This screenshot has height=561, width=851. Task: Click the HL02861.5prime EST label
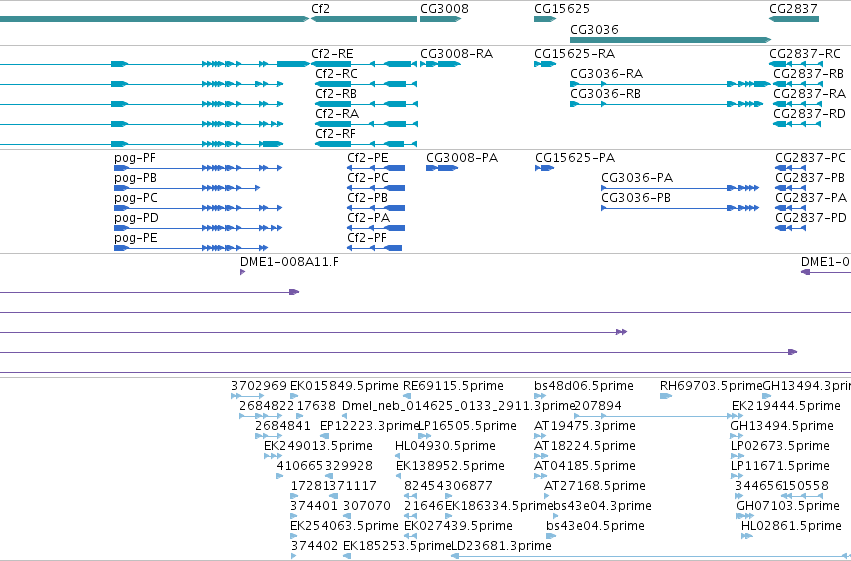click(791, 526)
